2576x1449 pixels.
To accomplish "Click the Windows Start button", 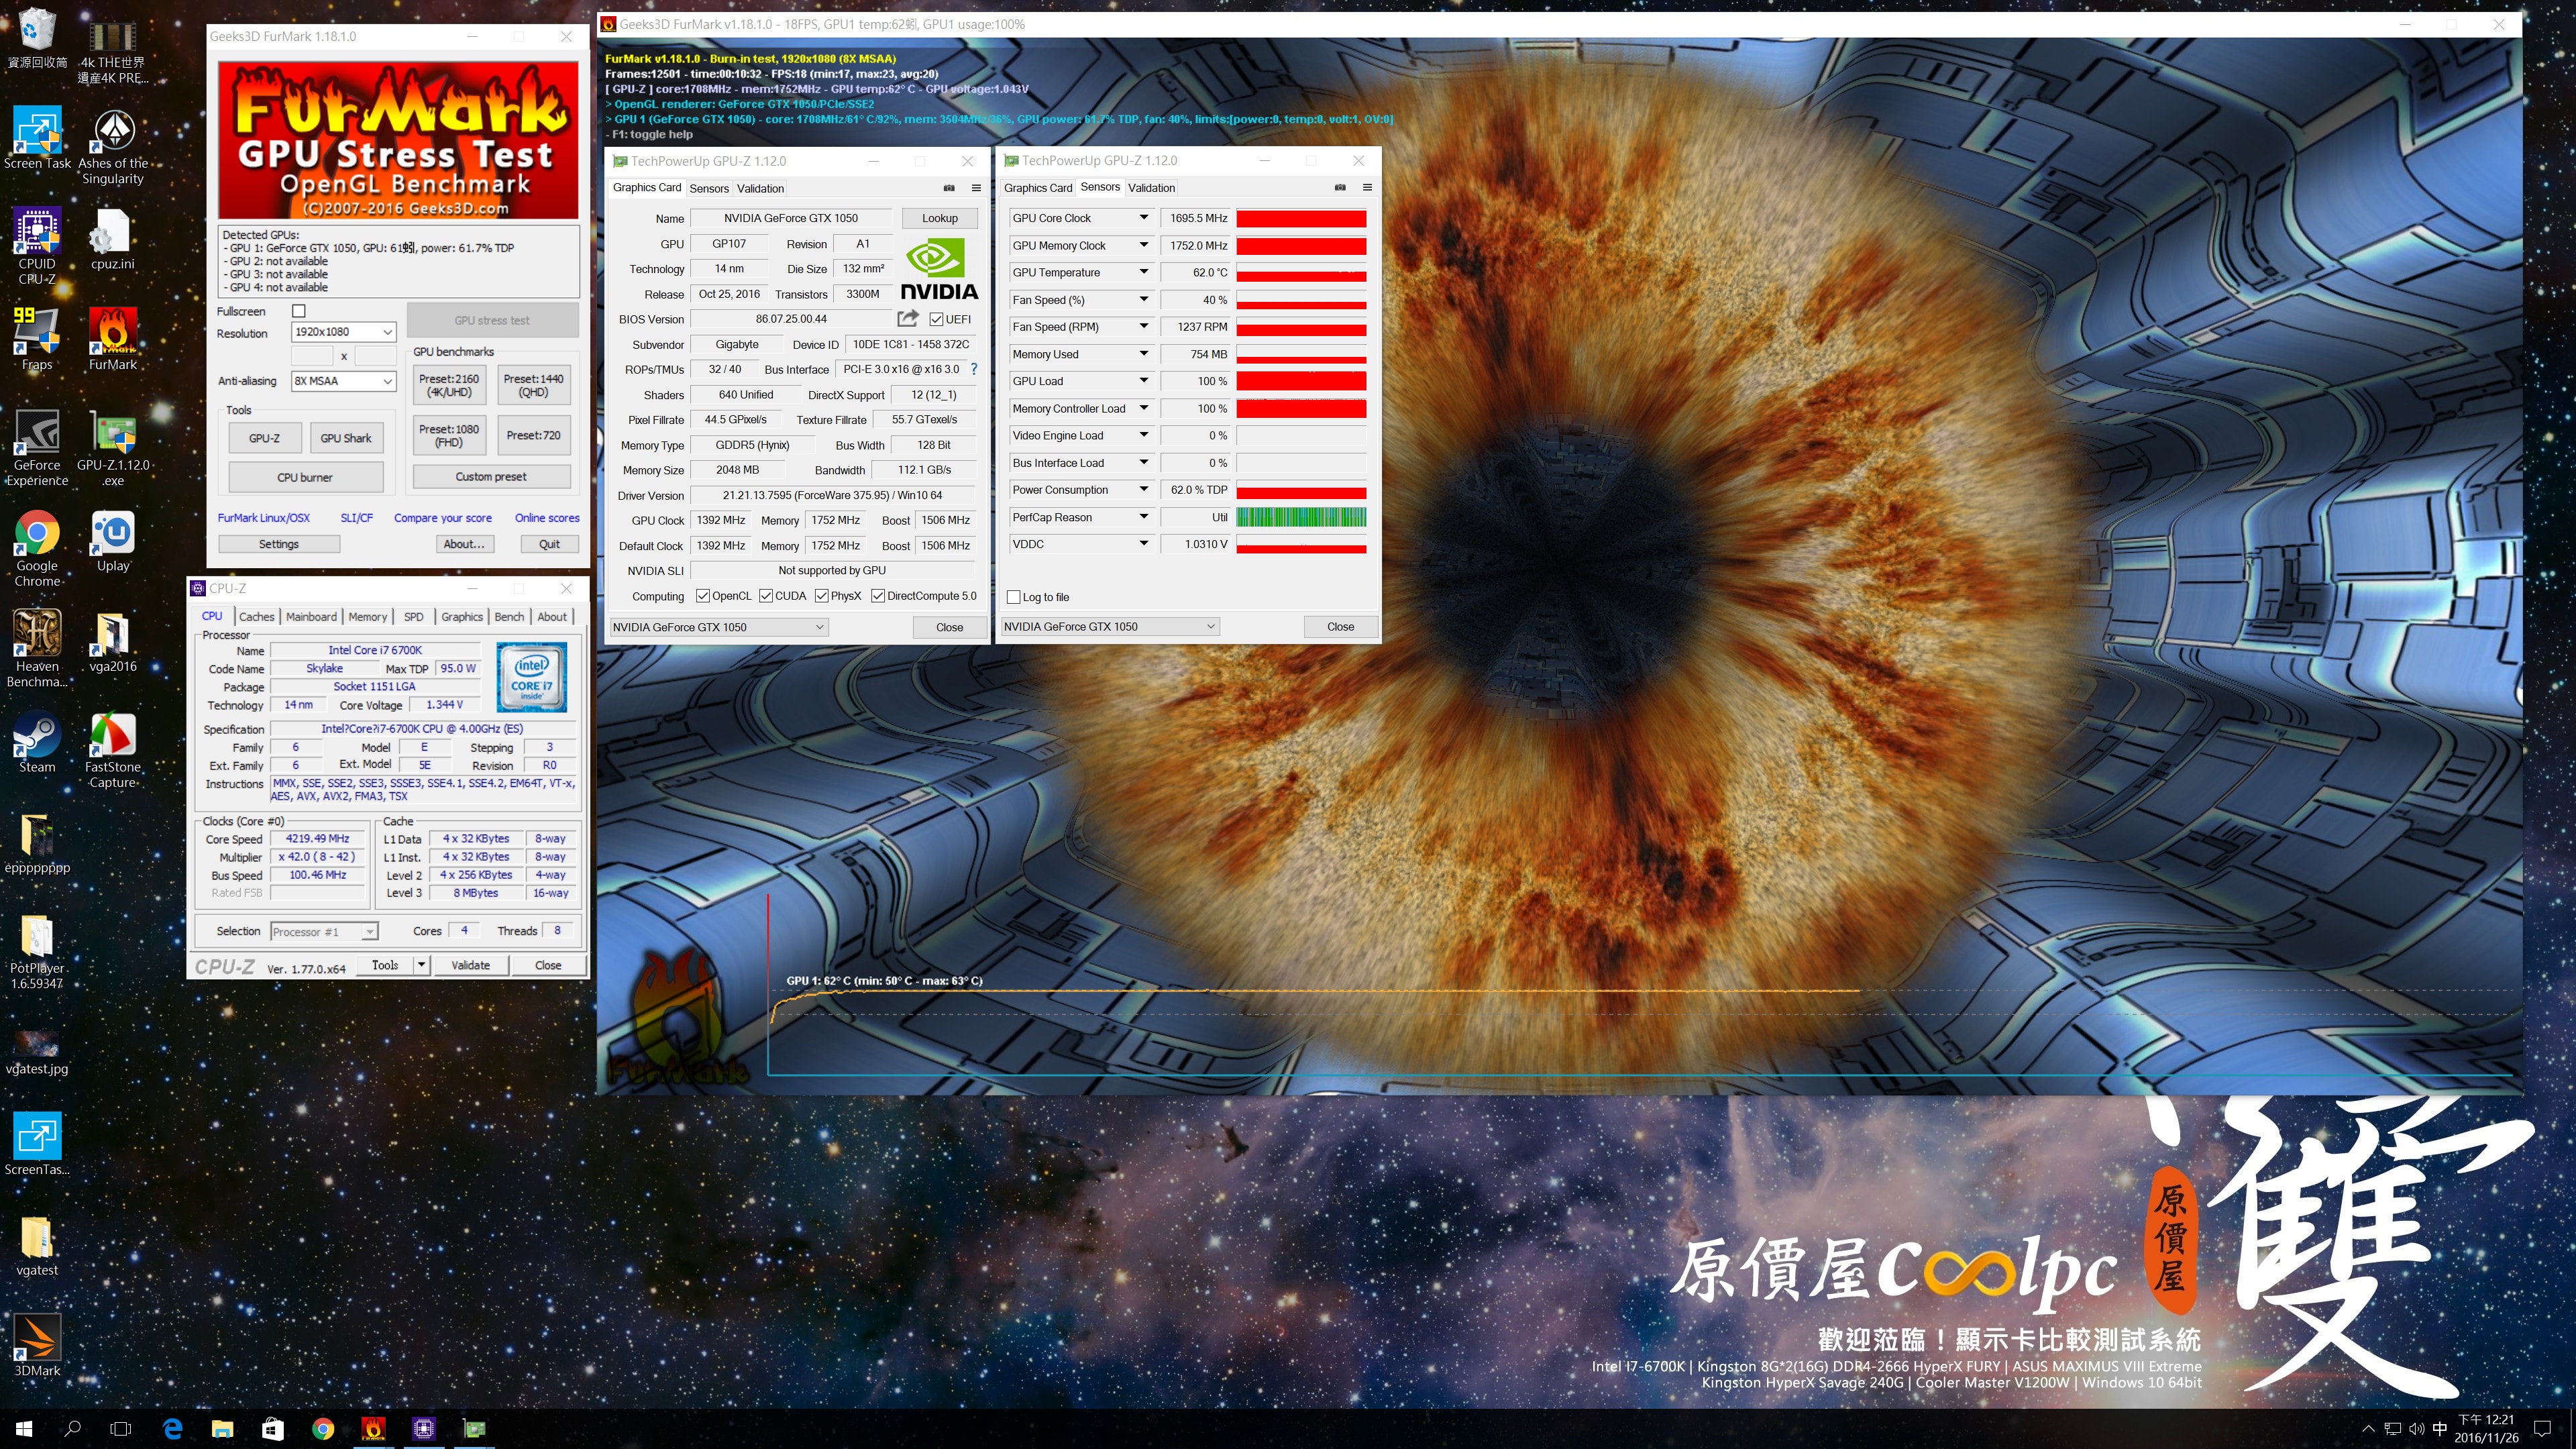I will (24, 1429).
